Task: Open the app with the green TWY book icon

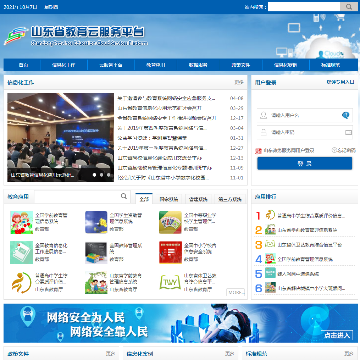Action: (170, 282)
